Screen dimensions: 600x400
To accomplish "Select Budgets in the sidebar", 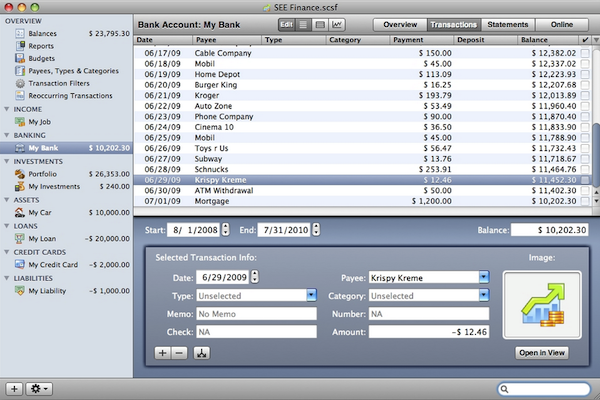I will tap(41, 58).
